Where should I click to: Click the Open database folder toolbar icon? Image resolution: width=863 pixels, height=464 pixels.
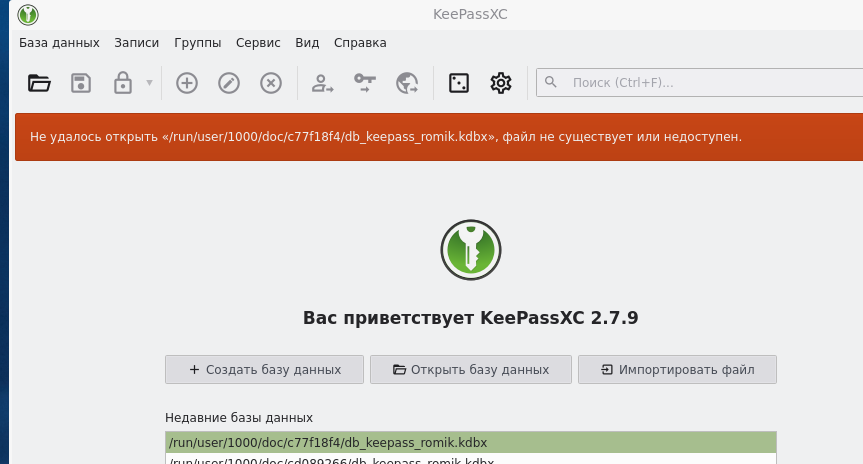39,83
